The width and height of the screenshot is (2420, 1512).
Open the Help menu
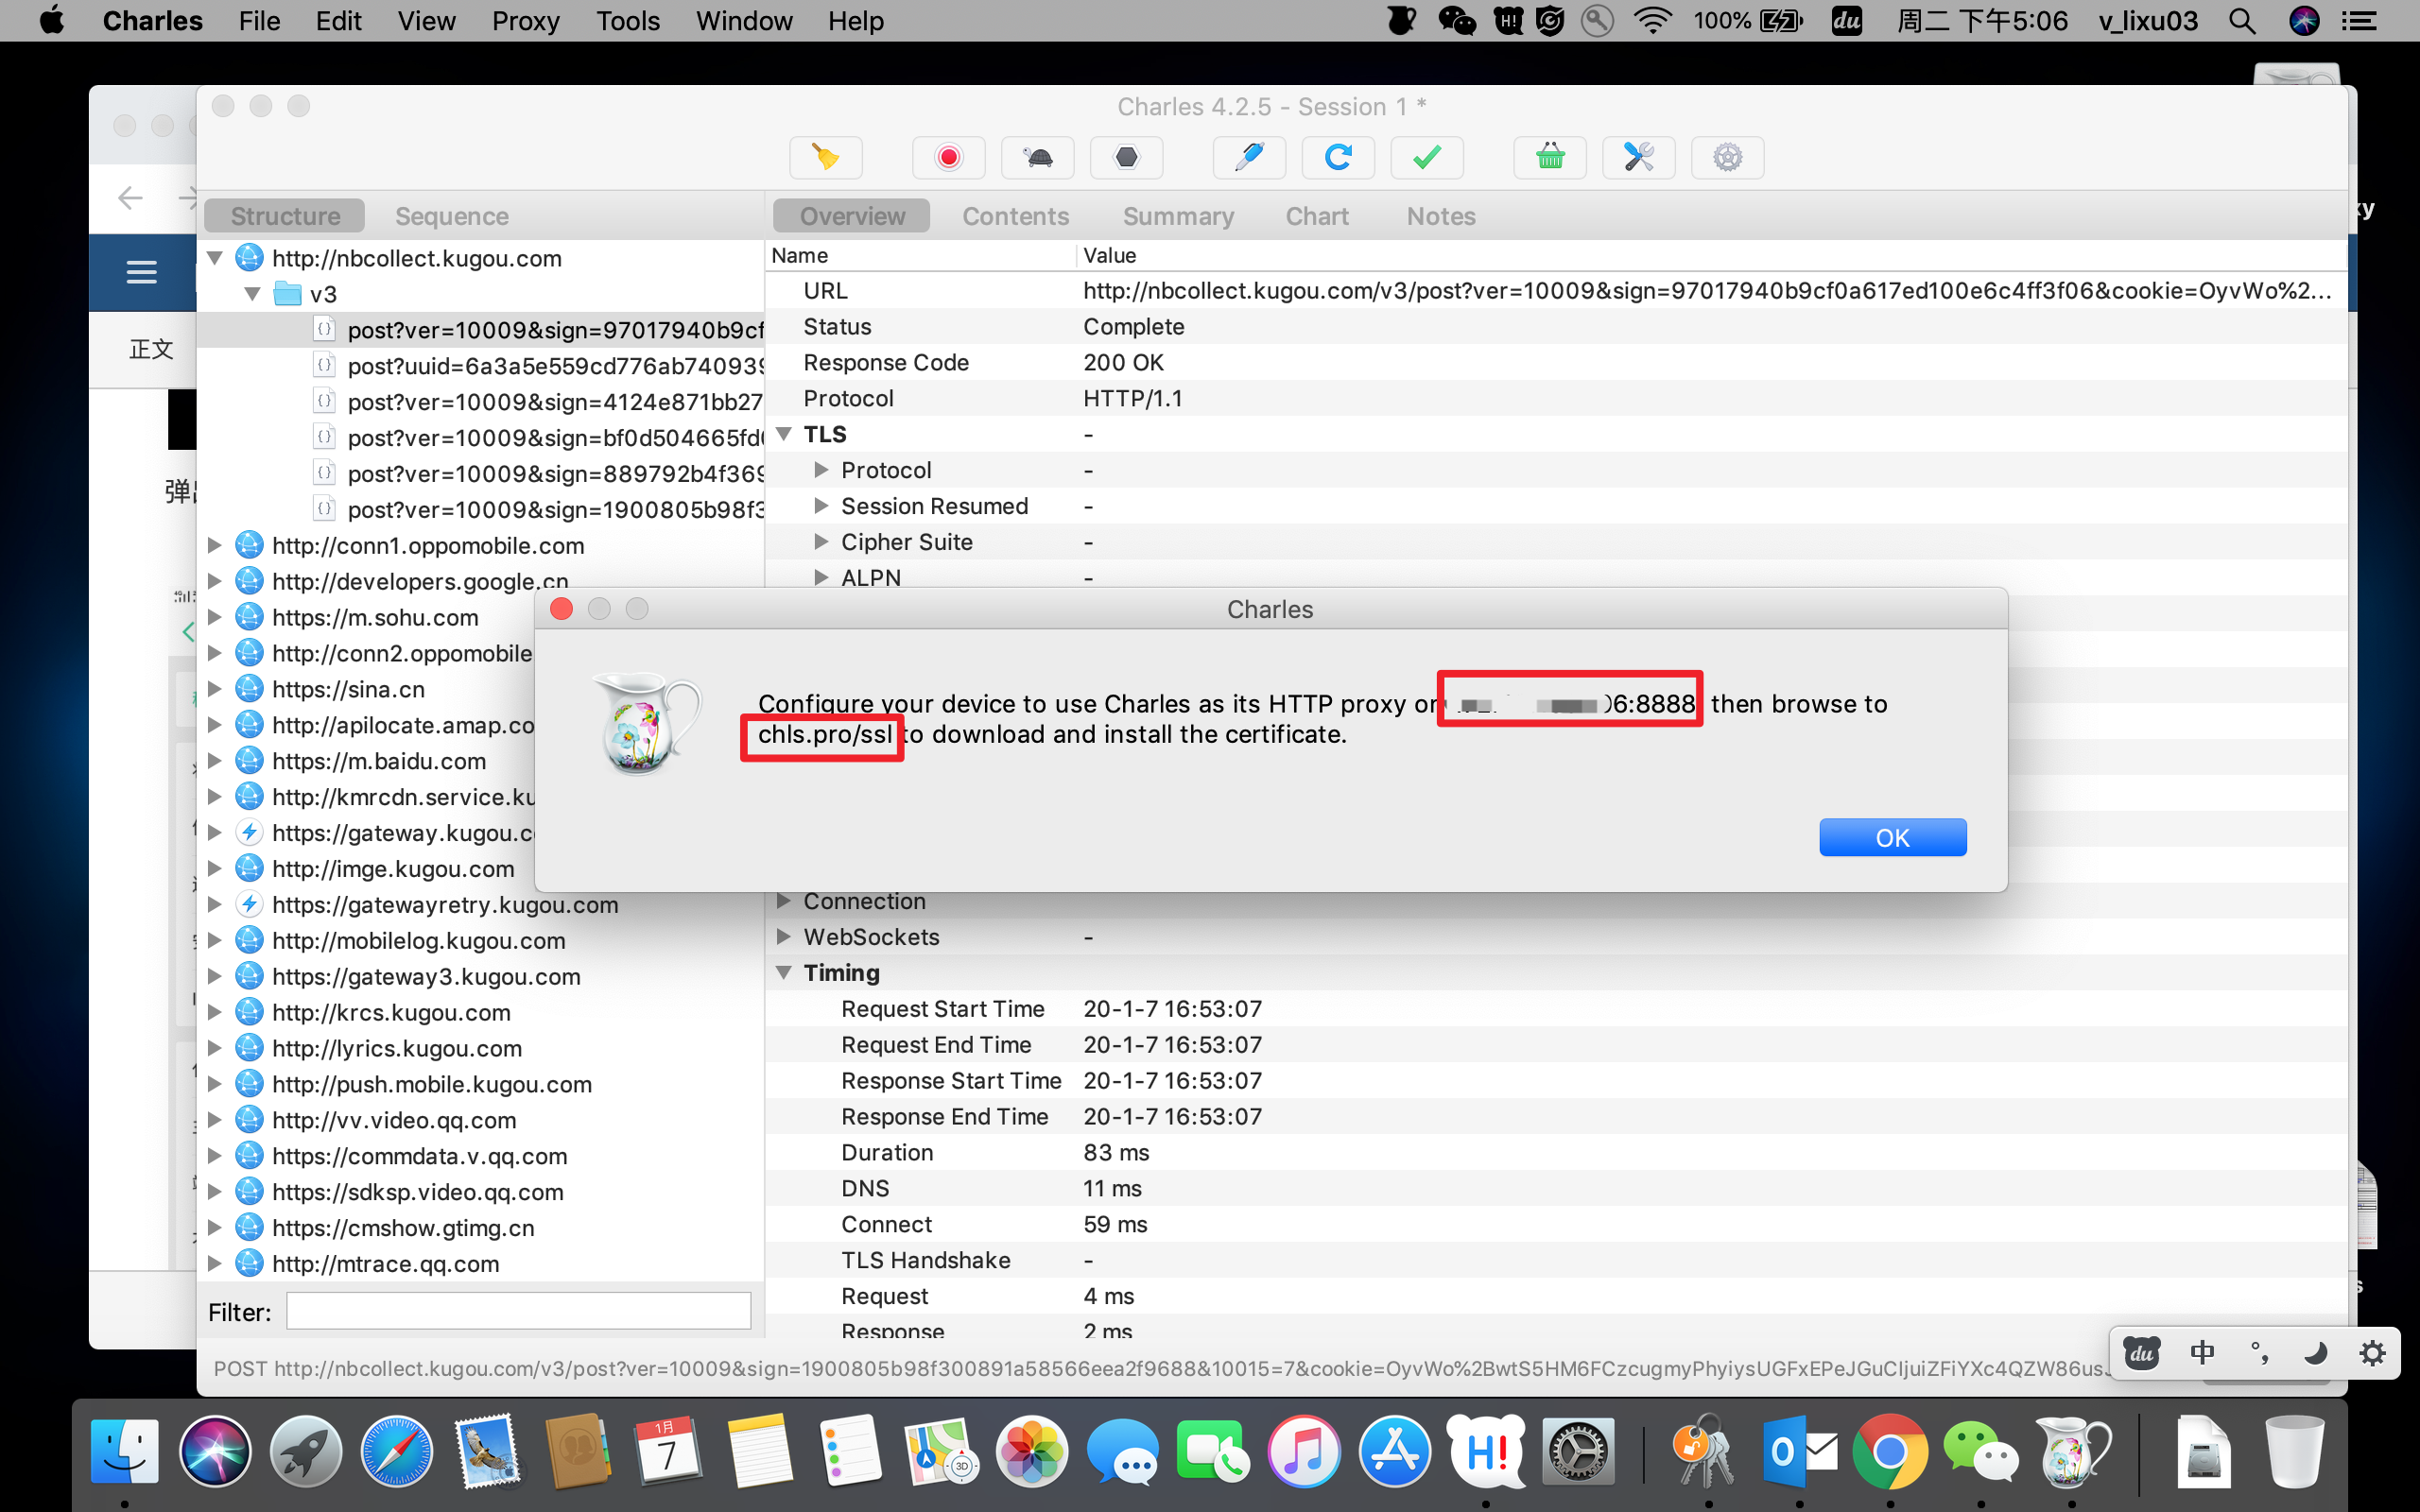tap(855, 21)
